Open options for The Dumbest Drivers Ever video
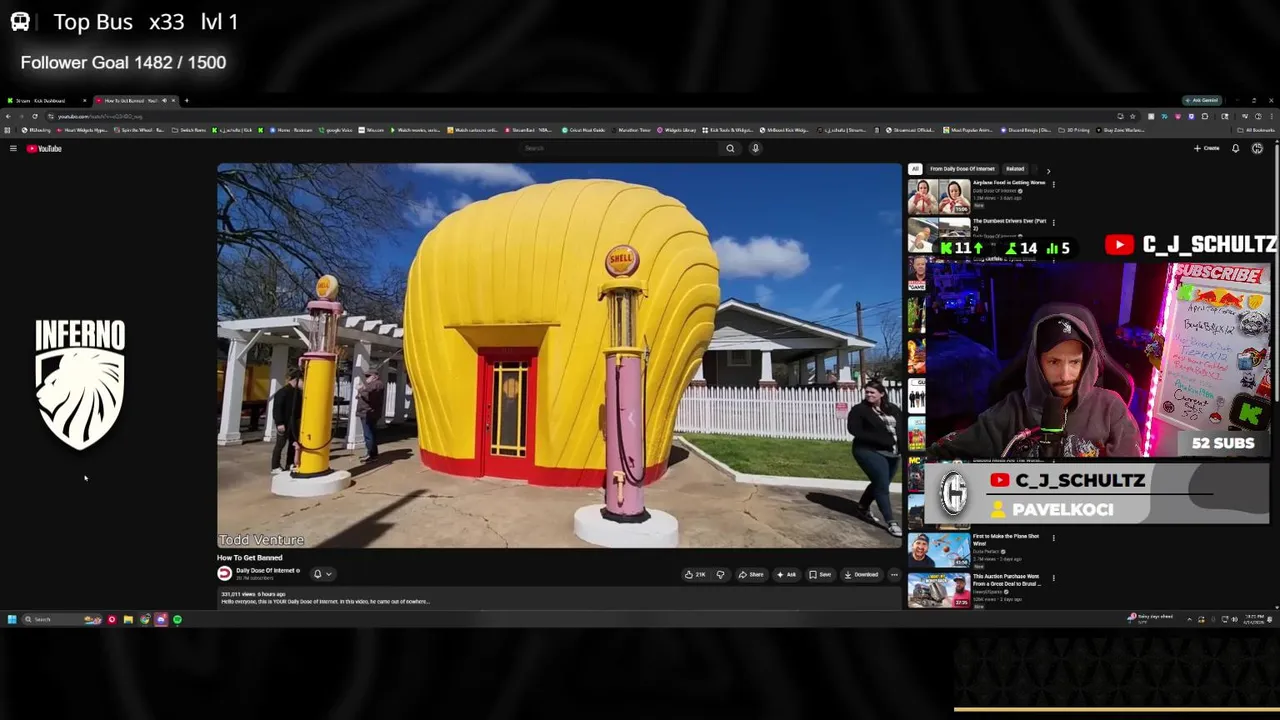The image size is (1280, 720). click(1053, 222)
